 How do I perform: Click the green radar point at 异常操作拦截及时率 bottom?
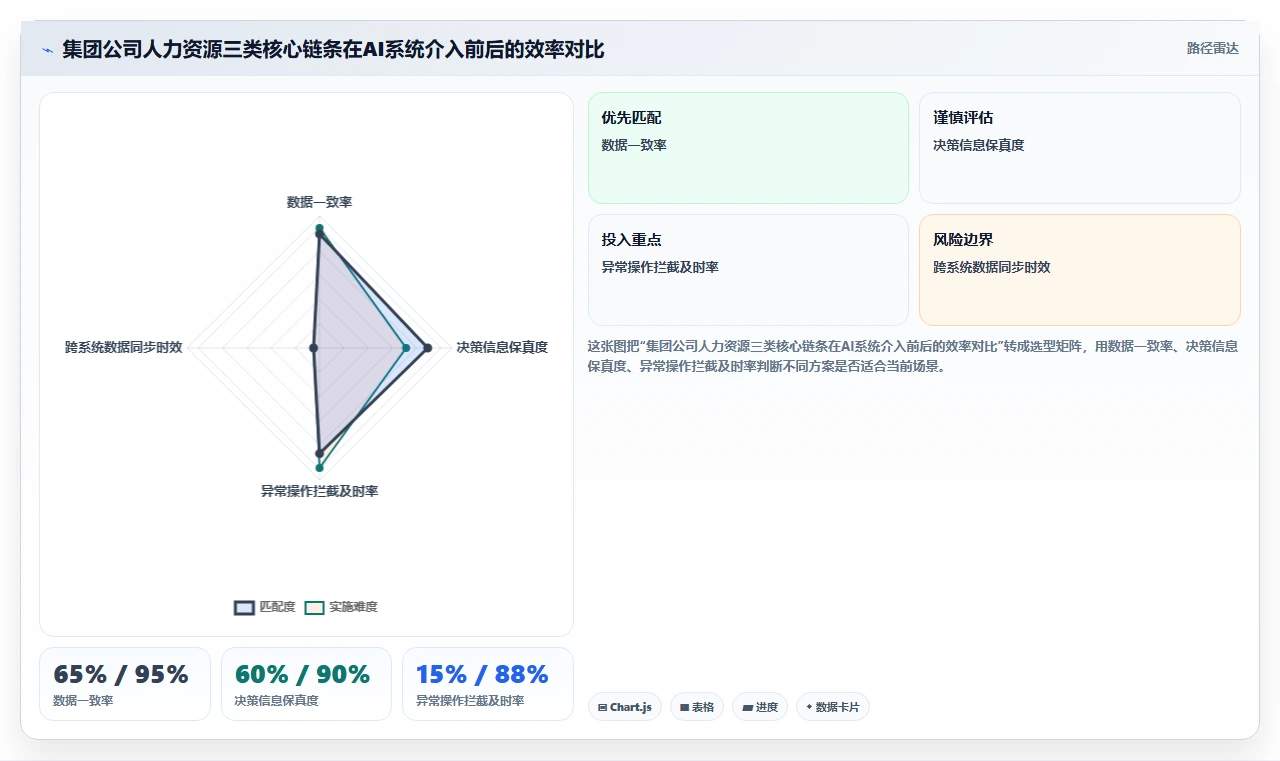coord(319,468)
